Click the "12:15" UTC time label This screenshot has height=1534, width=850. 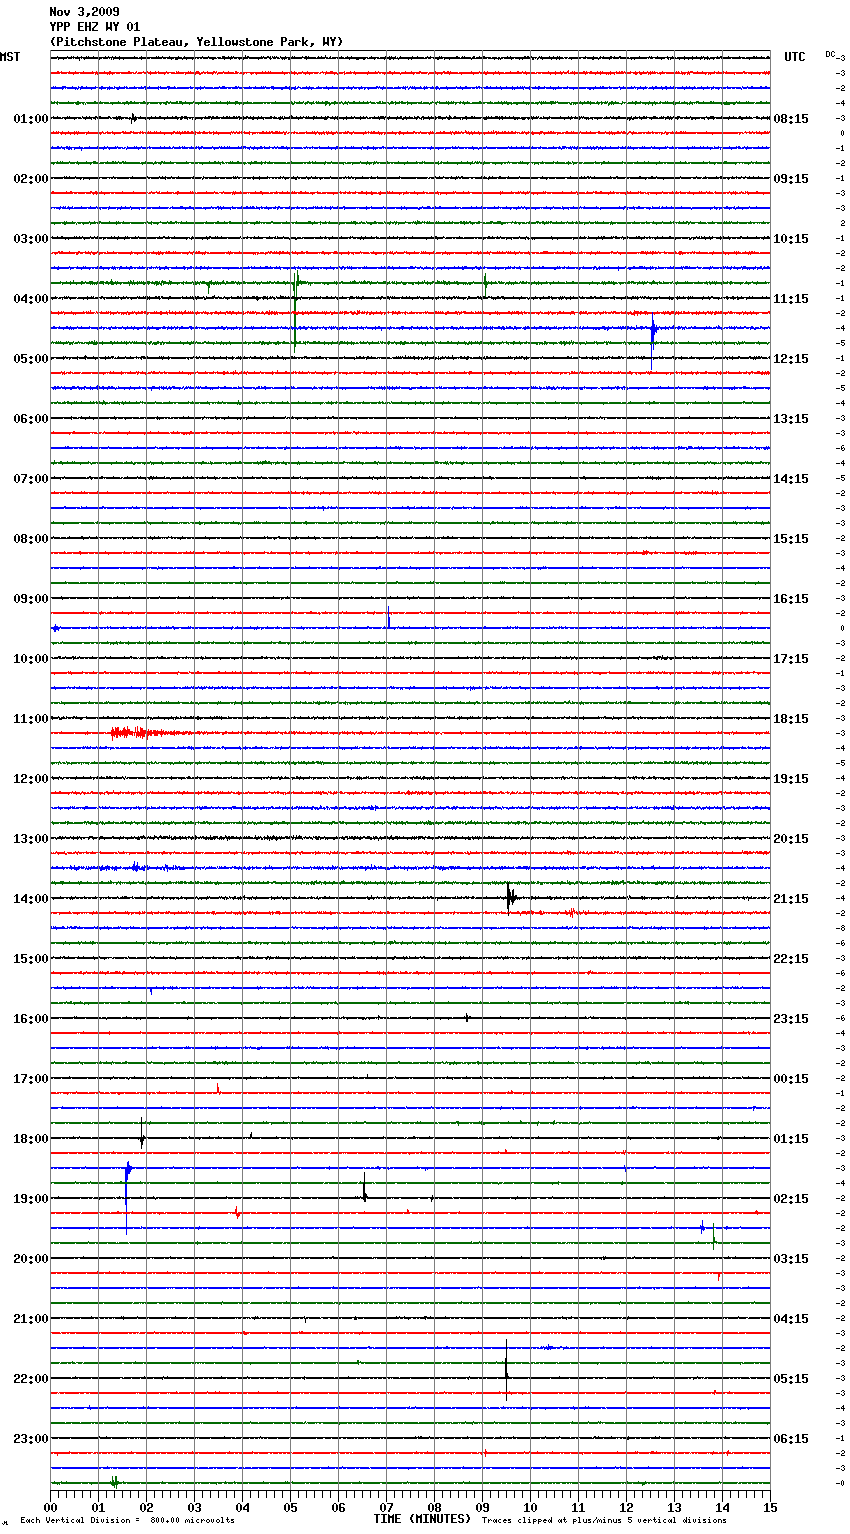791,359
